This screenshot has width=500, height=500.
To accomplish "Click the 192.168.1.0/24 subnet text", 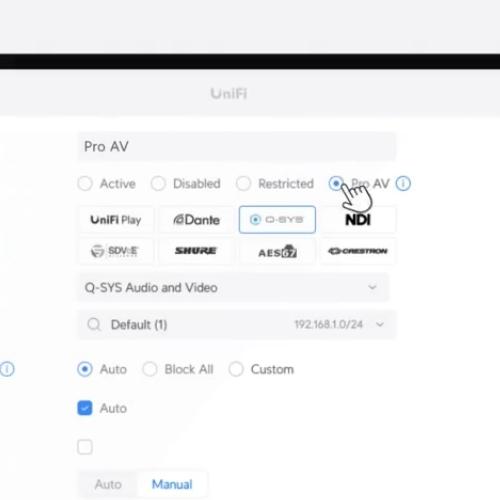I will (x=329, y=324).
